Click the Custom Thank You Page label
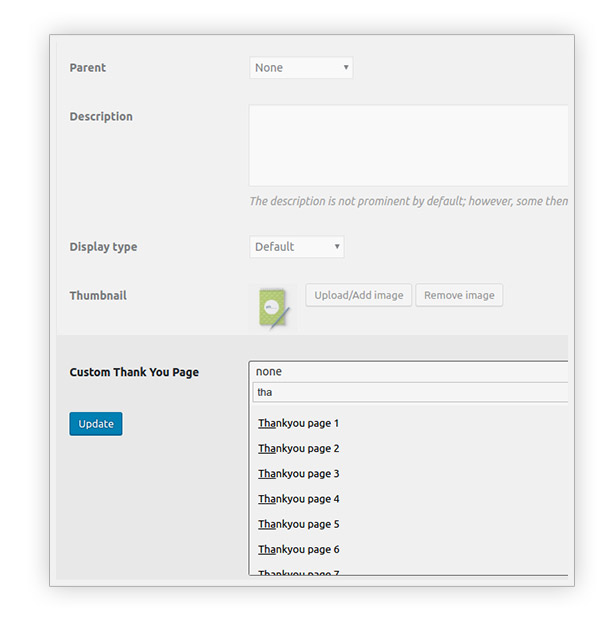The image size is (600, 628). pos(134,372)
